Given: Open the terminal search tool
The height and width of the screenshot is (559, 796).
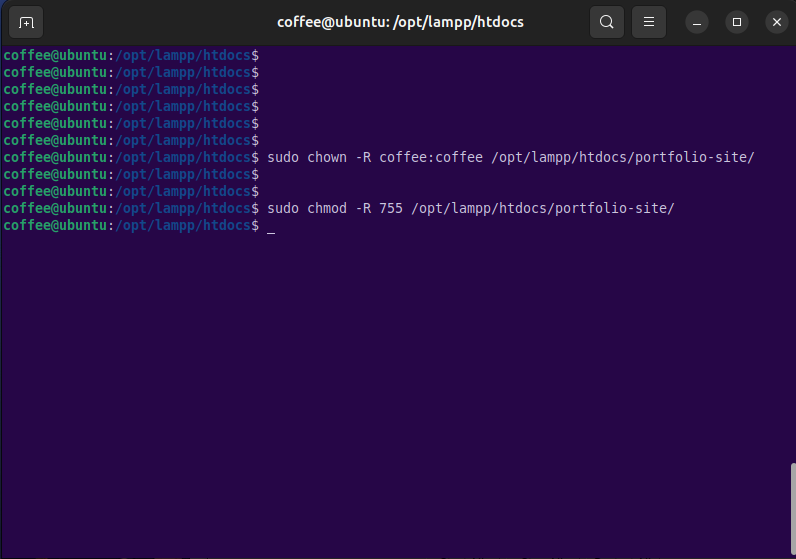Looking at the screenshot, I should point(607,22).
